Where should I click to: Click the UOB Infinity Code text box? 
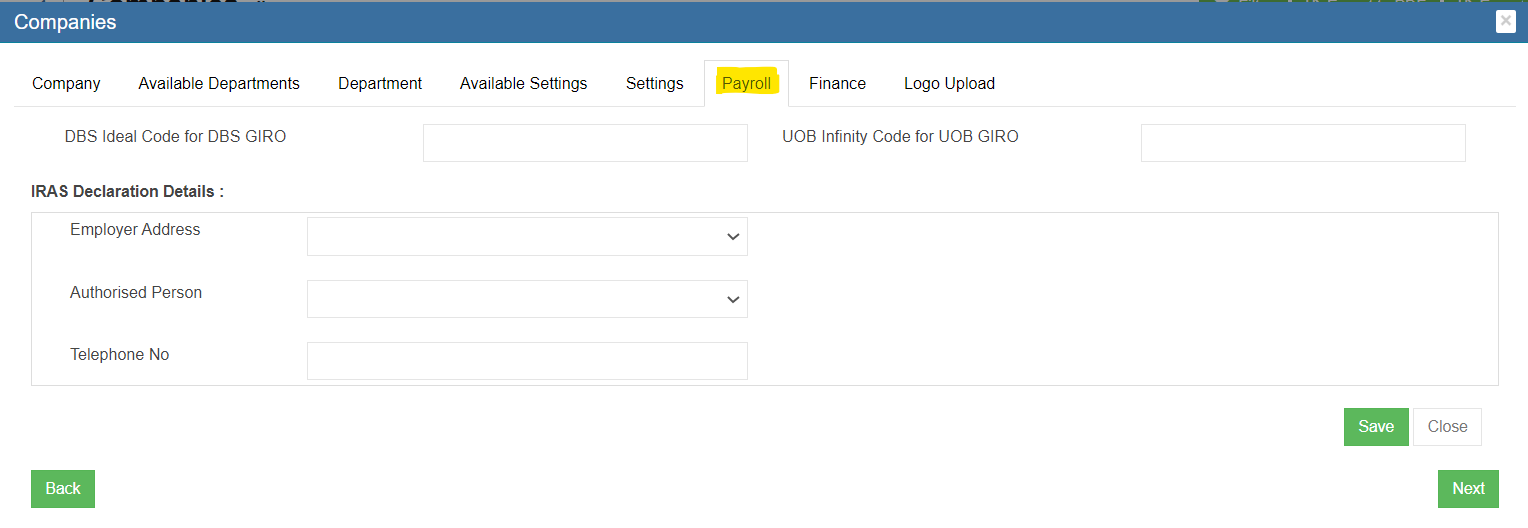coord(1302,143)
